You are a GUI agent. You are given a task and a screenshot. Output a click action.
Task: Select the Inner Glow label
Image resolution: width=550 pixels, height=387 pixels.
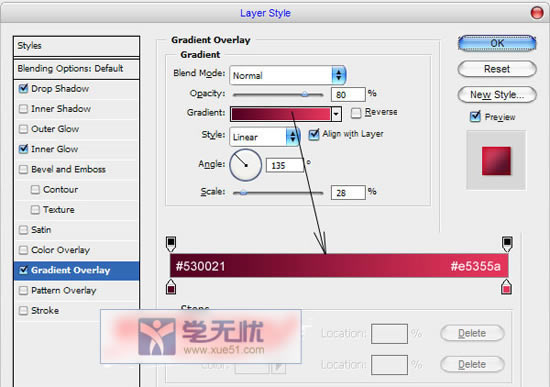pos(55,149)
